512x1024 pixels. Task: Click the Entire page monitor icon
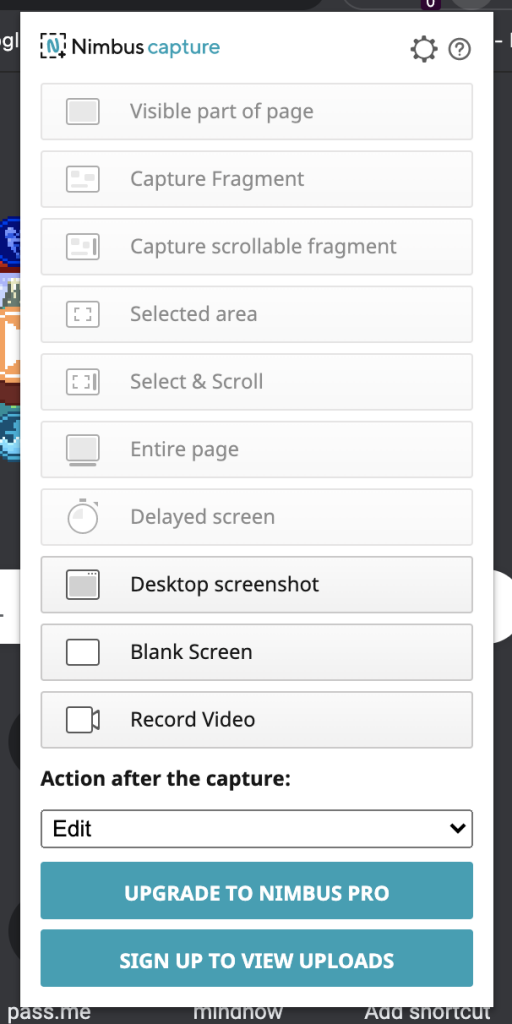83,450
